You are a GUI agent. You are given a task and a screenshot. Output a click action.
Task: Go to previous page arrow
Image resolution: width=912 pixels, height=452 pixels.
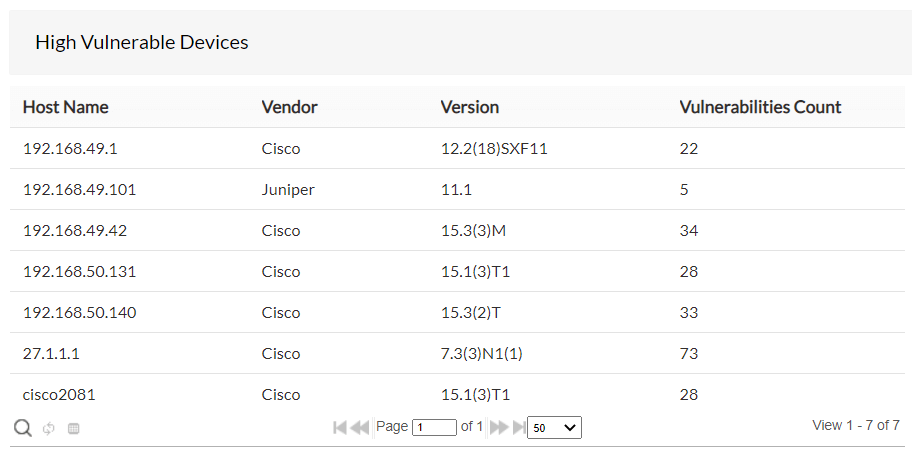360,427
